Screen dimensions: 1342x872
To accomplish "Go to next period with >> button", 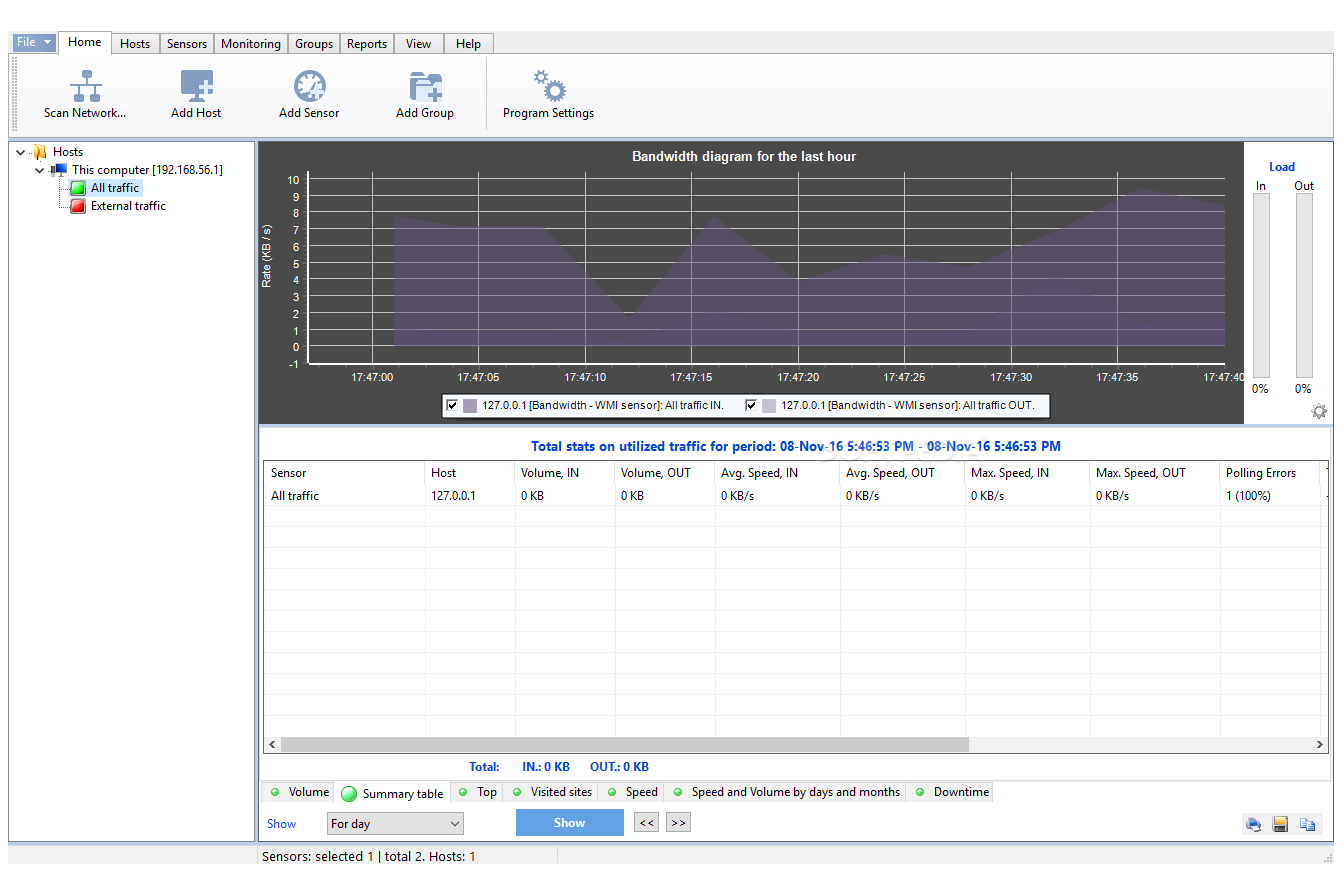I will (x=679, y=823).
